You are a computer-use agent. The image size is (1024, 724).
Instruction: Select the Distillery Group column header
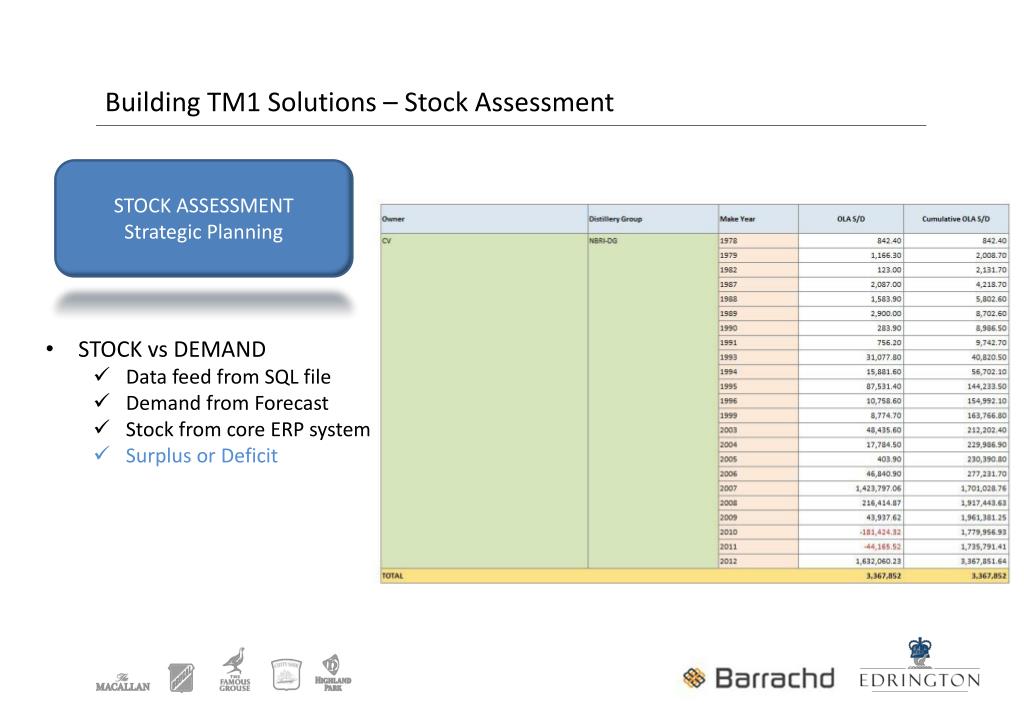pos(653,219)
